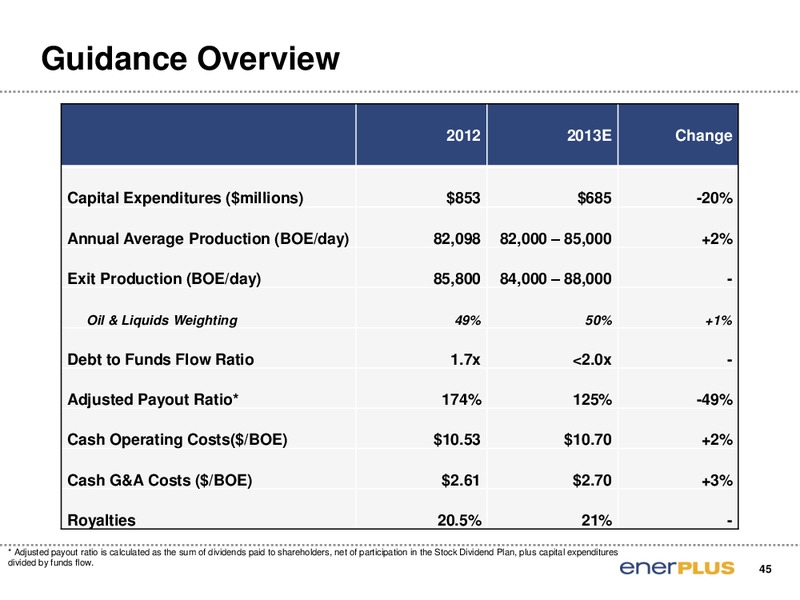Click the '82,098' production value
Viewport: 800px width, 600px height.
[x=457, y=239]
